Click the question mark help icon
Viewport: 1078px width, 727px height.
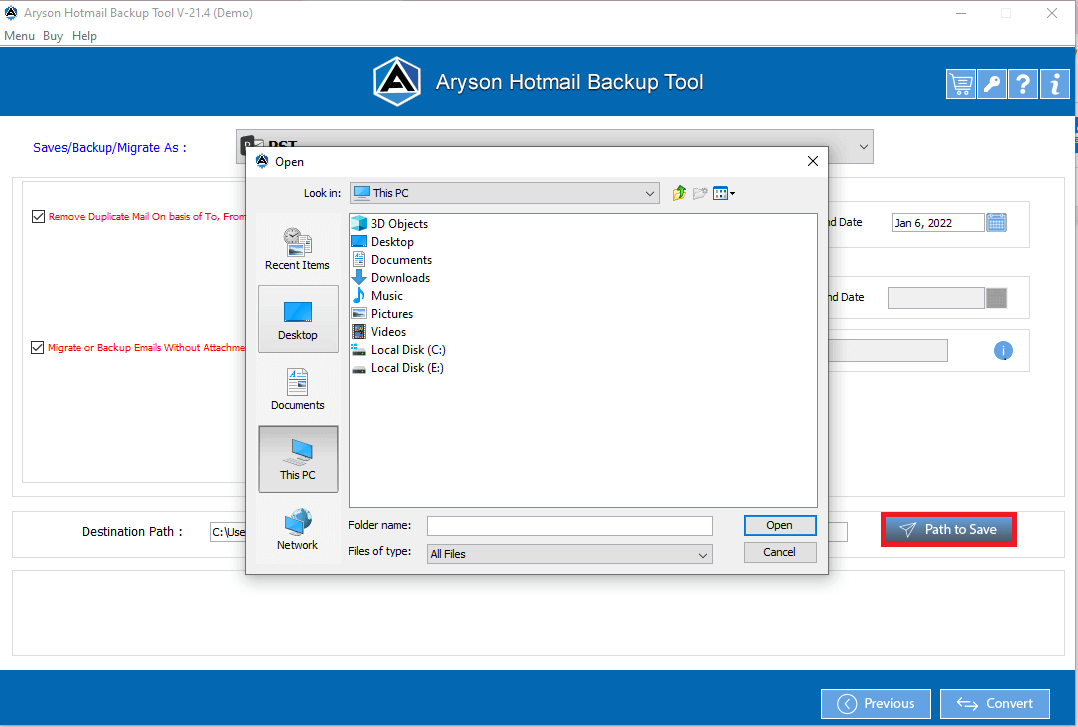pos(1023,85)
